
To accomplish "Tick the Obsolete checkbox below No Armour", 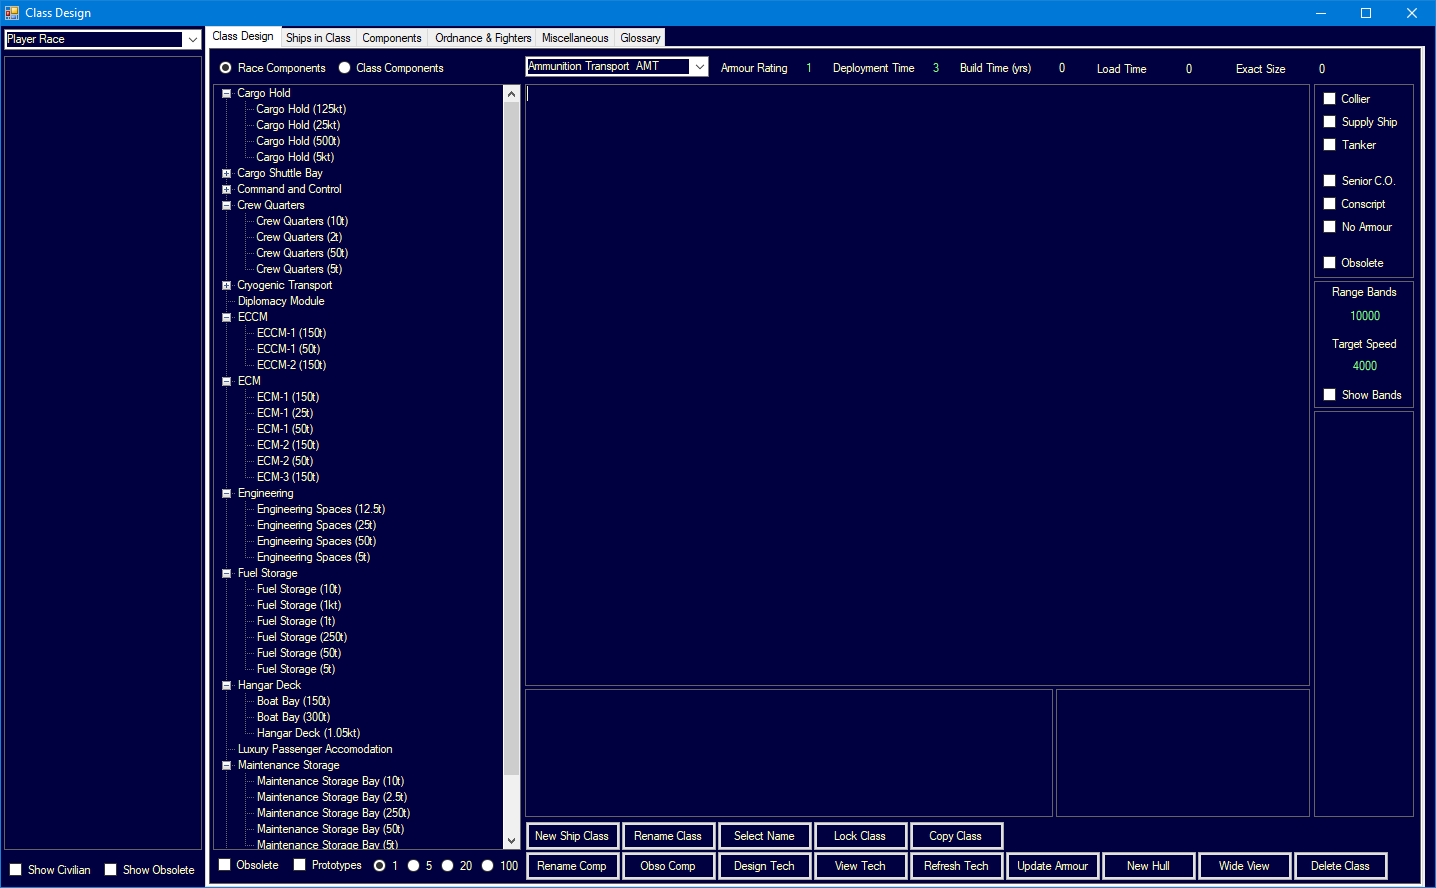I will click(1330, 263).
